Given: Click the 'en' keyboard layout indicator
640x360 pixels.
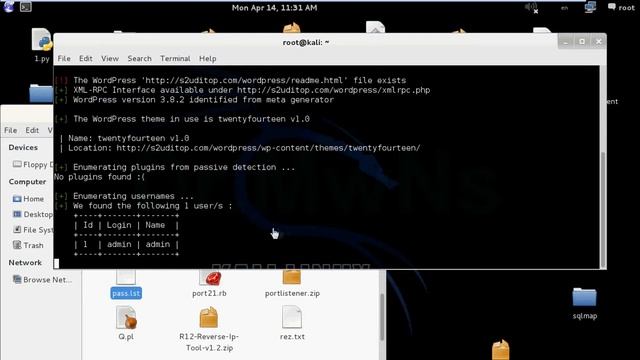Looking at the screenshot, I should [564, 8].
